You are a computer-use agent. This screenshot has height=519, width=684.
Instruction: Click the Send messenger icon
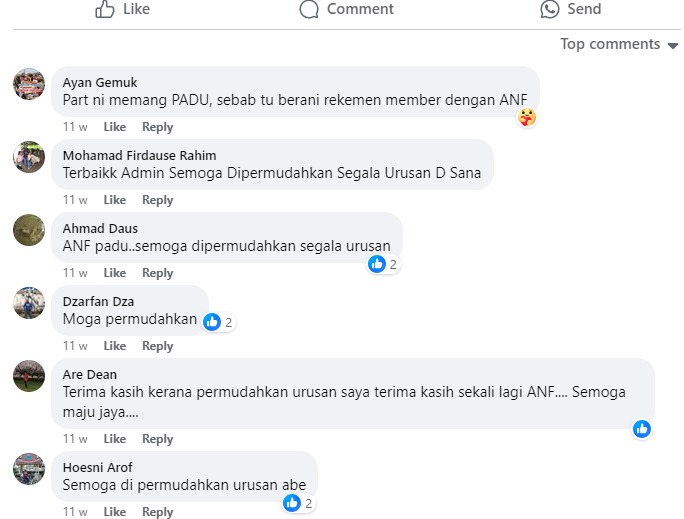549,9
